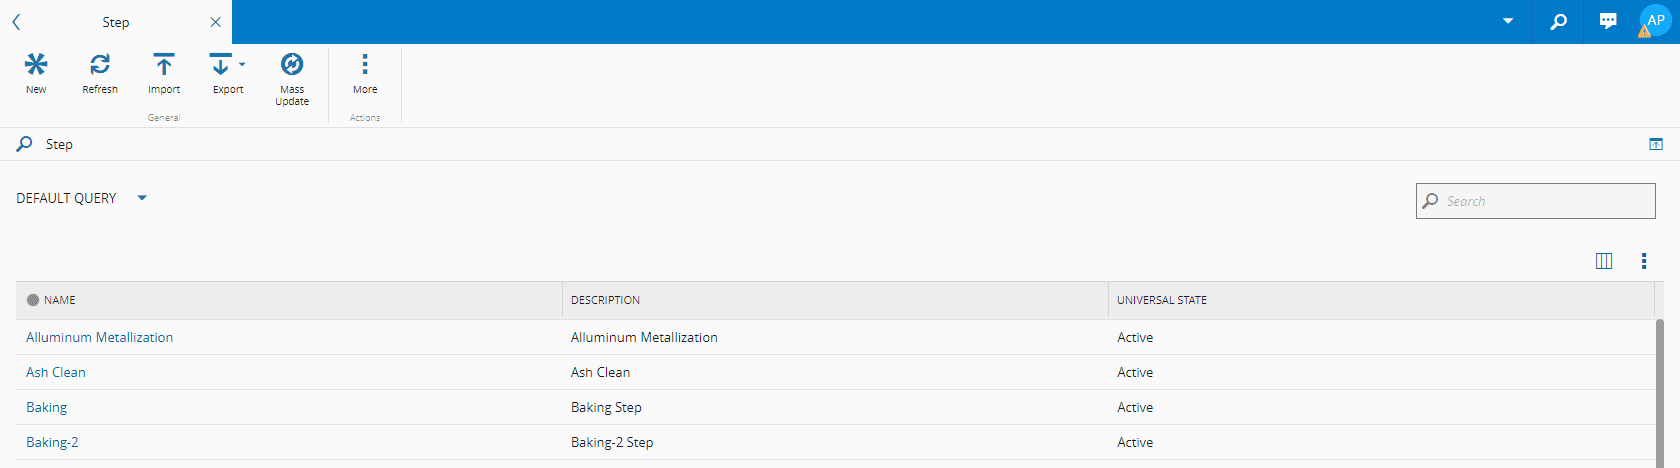1680x468 pixels.
Task: Open the global search magnifier
Action: [x=1558, y=21]
